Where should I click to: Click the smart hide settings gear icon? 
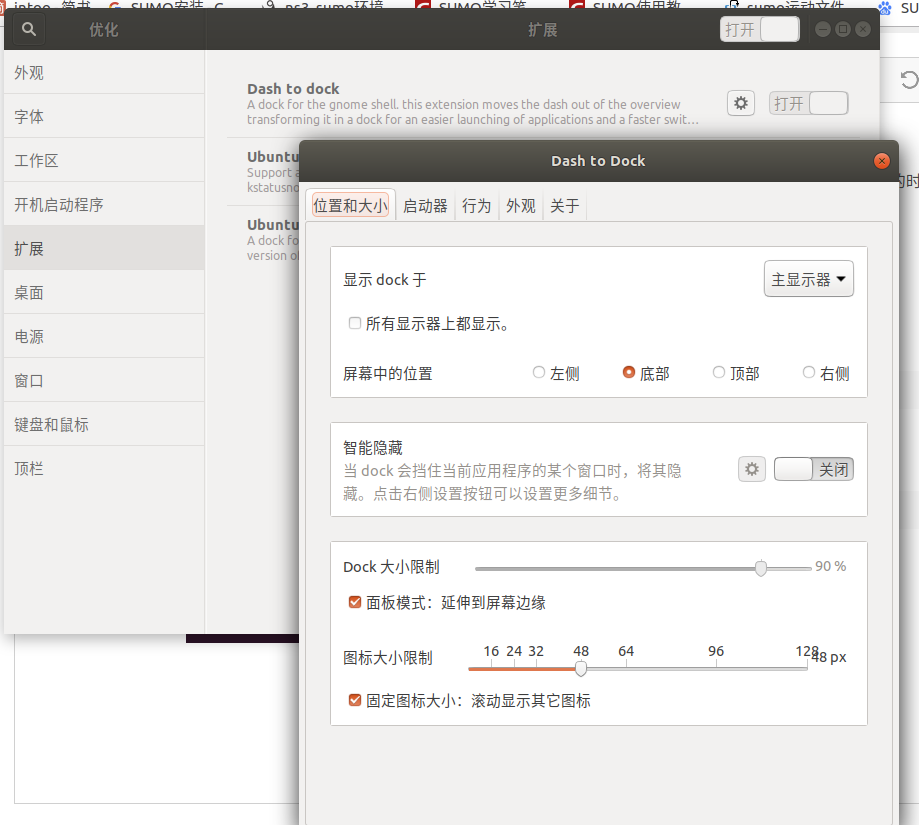[x=751, y=468]
